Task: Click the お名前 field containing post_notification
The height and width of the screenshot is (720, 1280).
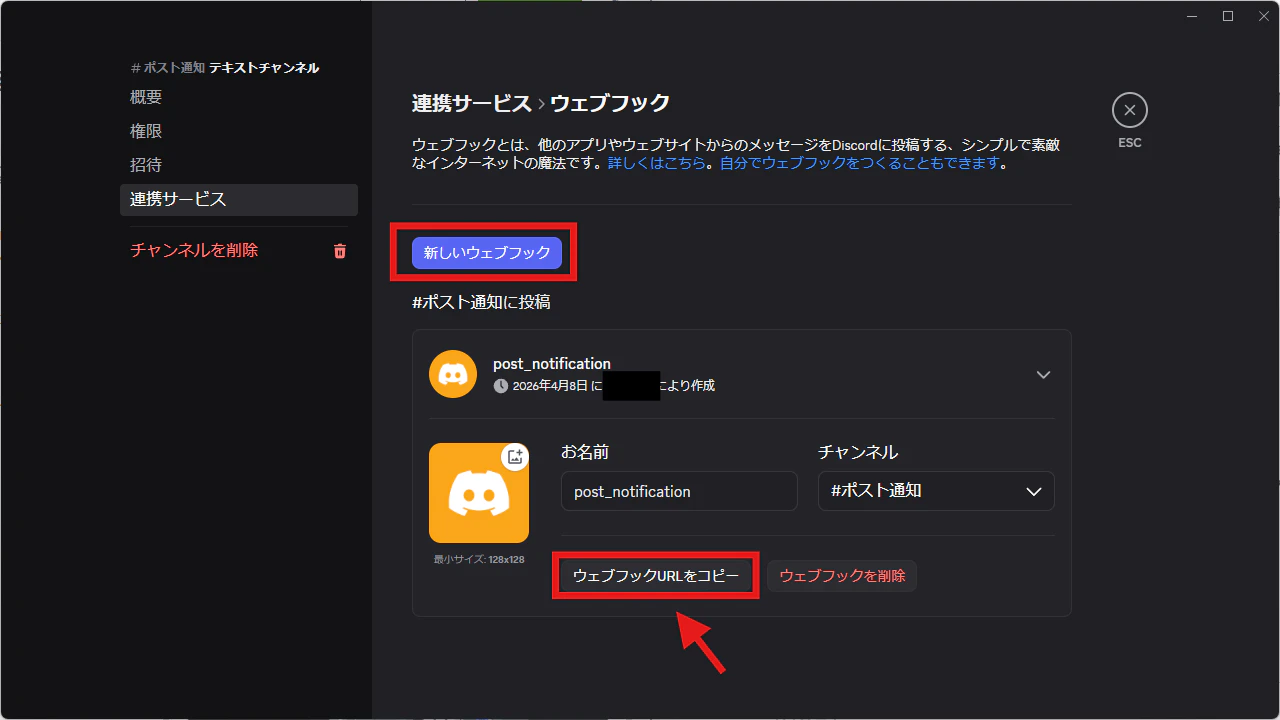Action: 679,491
